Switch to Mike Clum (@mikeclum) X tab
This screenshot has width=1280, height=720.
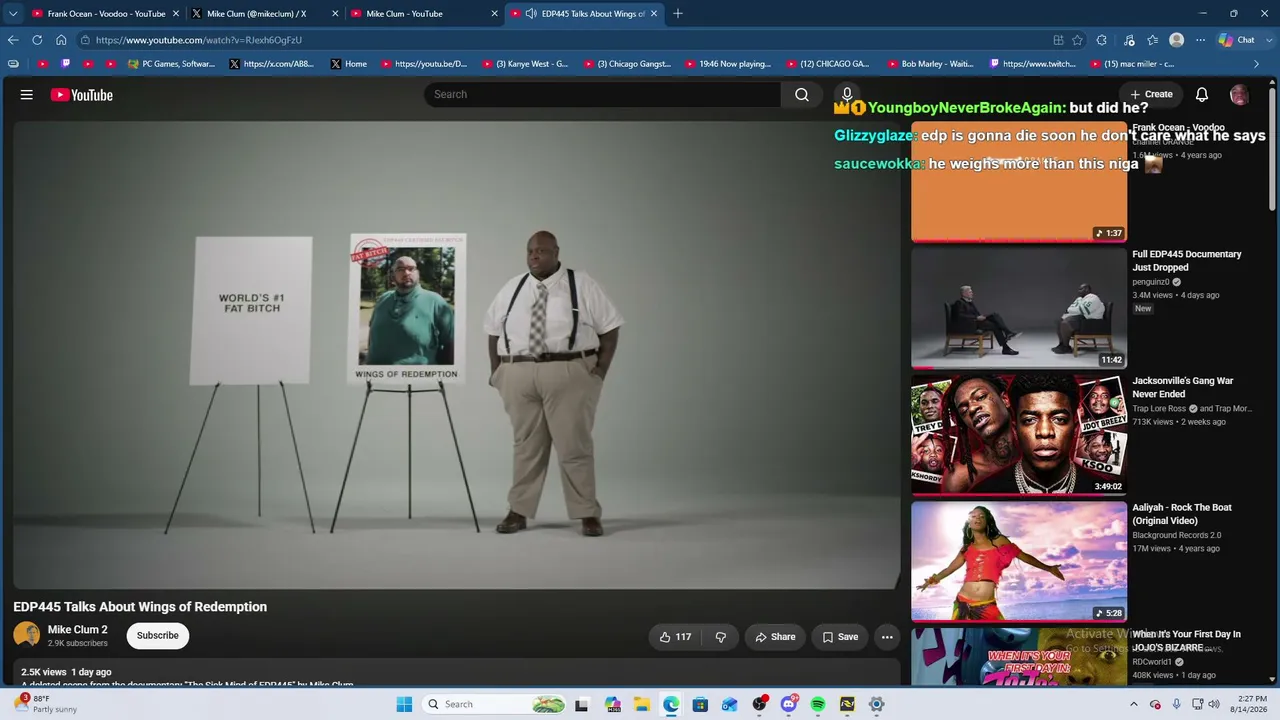click(x=264, y=14)
